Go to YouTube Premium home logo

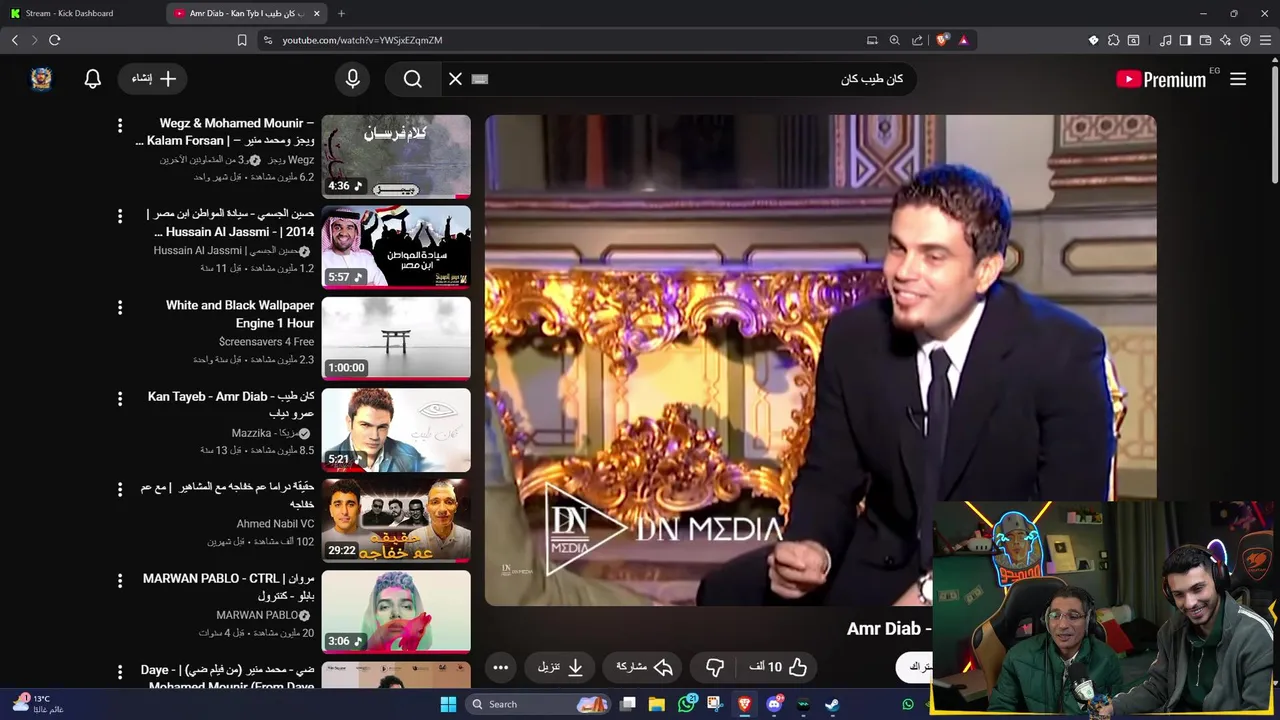point(1161,79)
